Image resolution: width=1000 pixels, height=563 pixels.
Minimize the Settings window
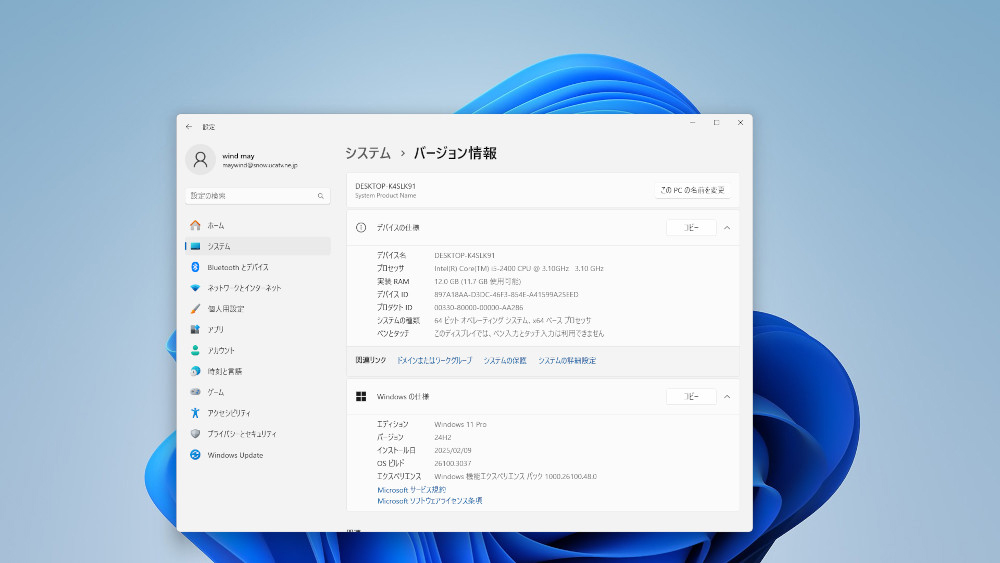[693, 122]
